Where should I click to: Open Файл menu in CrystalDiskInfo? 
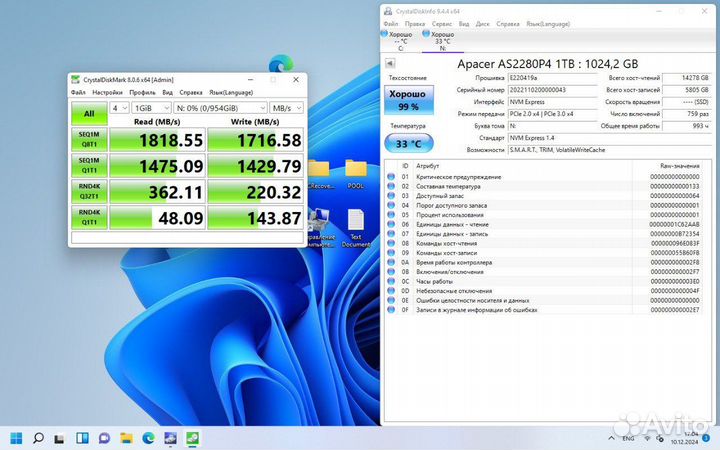[x=391, y=24]
